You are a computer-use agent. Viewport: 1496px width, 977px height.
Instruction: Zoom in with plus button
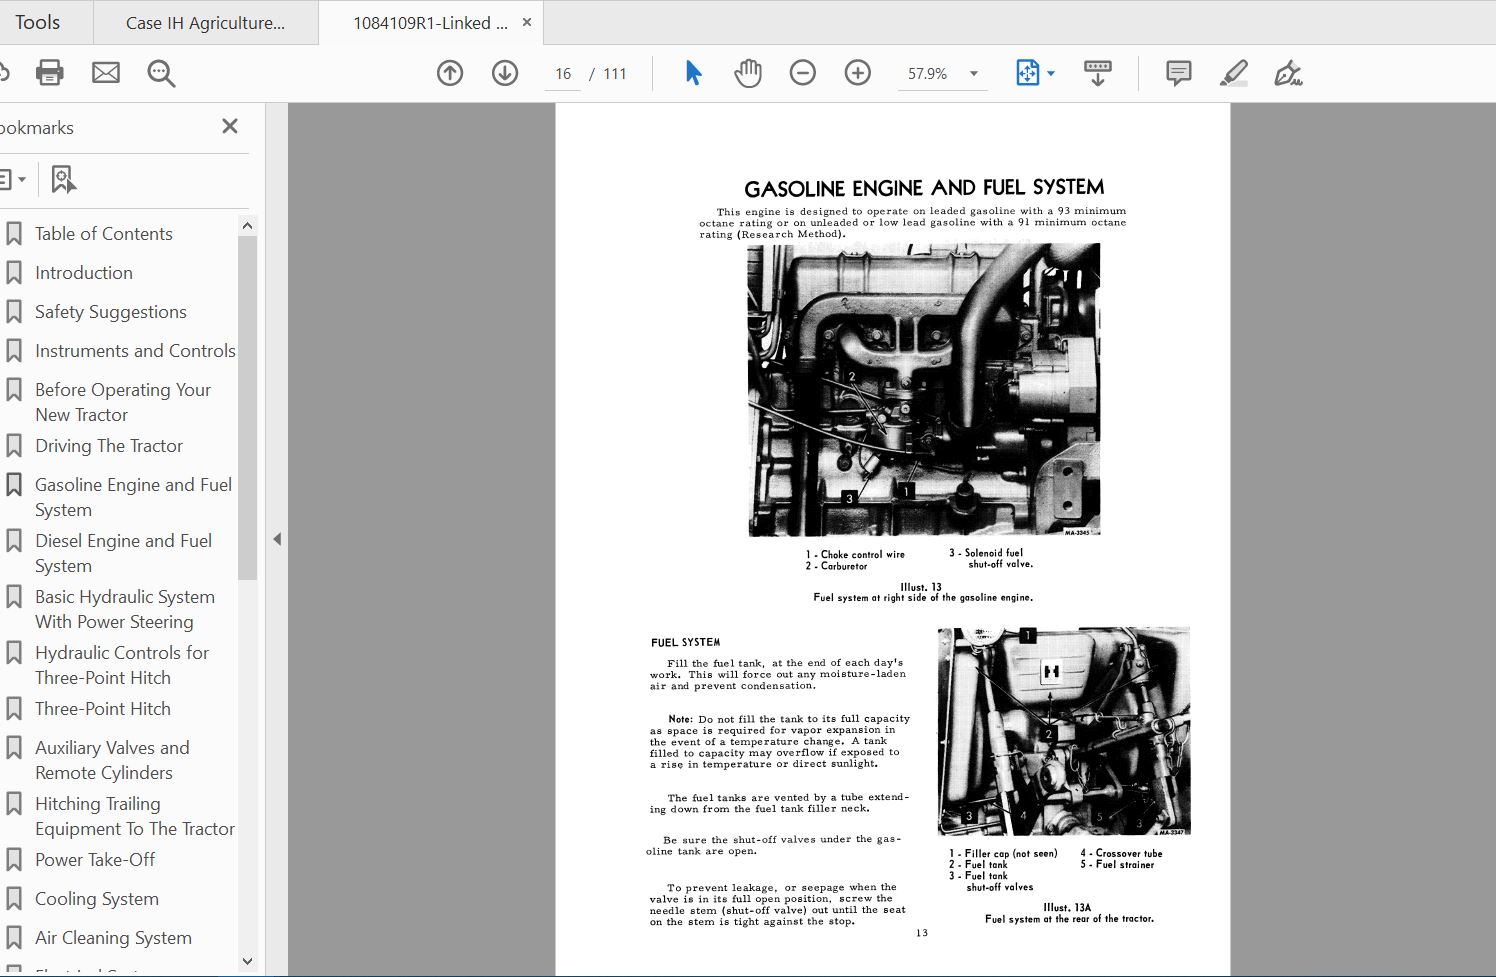(858, 73)
